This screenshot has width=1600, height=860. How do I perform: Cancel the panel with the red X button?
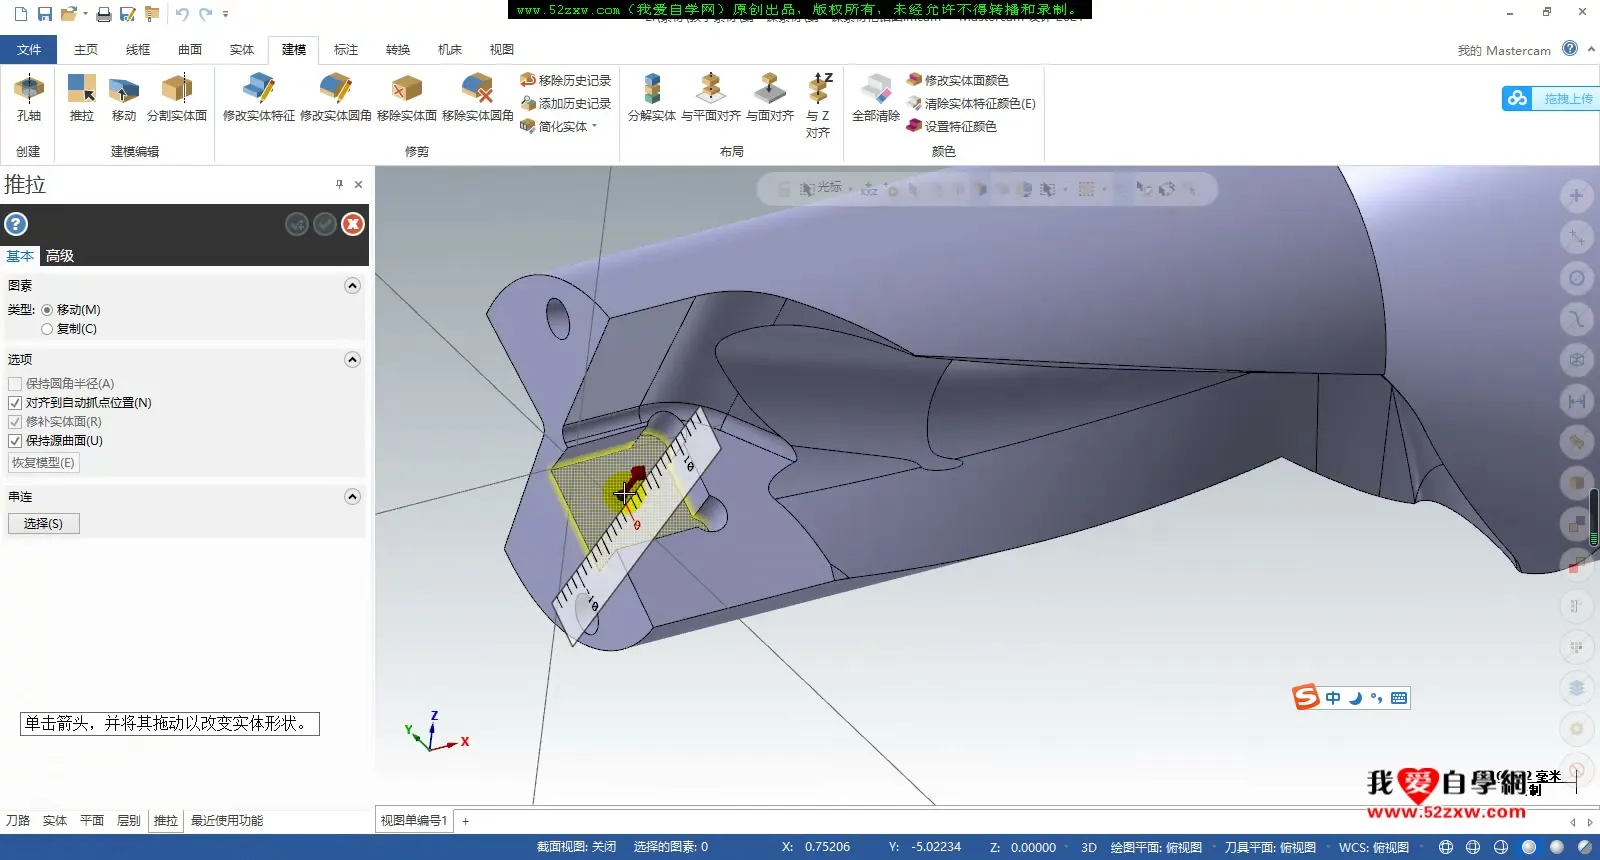point(353,224)
